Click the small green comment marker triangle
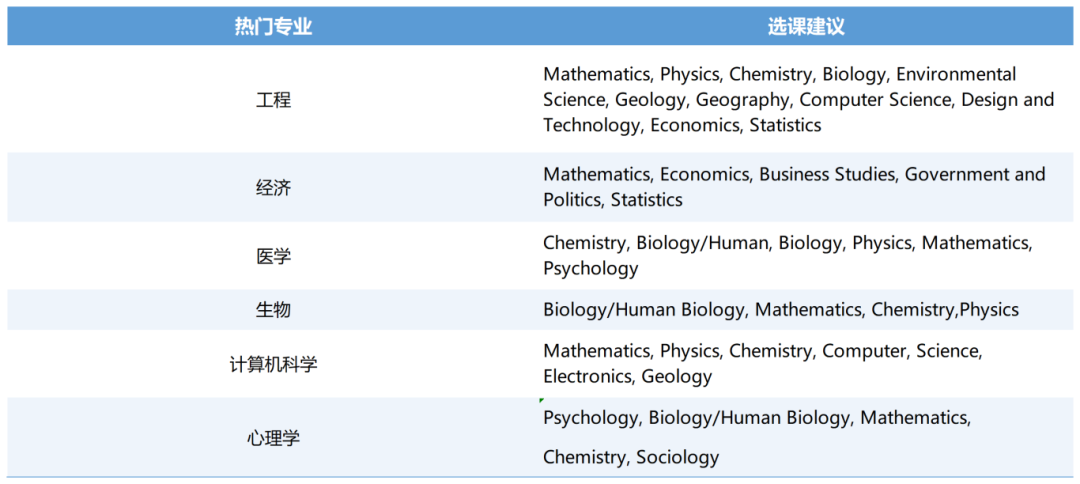Image resolution: width=1080 pixels, height=484 pixels. click(x=542, y=400)
